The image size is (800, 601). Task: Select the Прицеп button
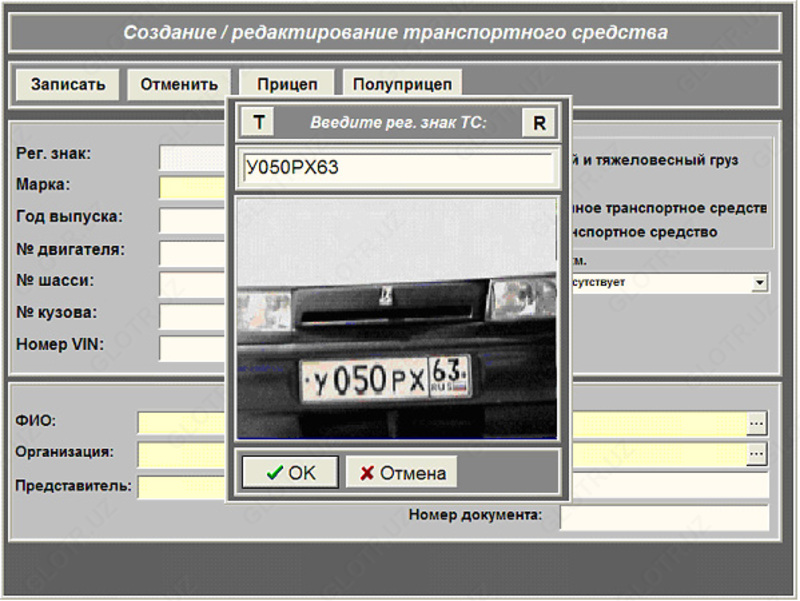point(287,84)
